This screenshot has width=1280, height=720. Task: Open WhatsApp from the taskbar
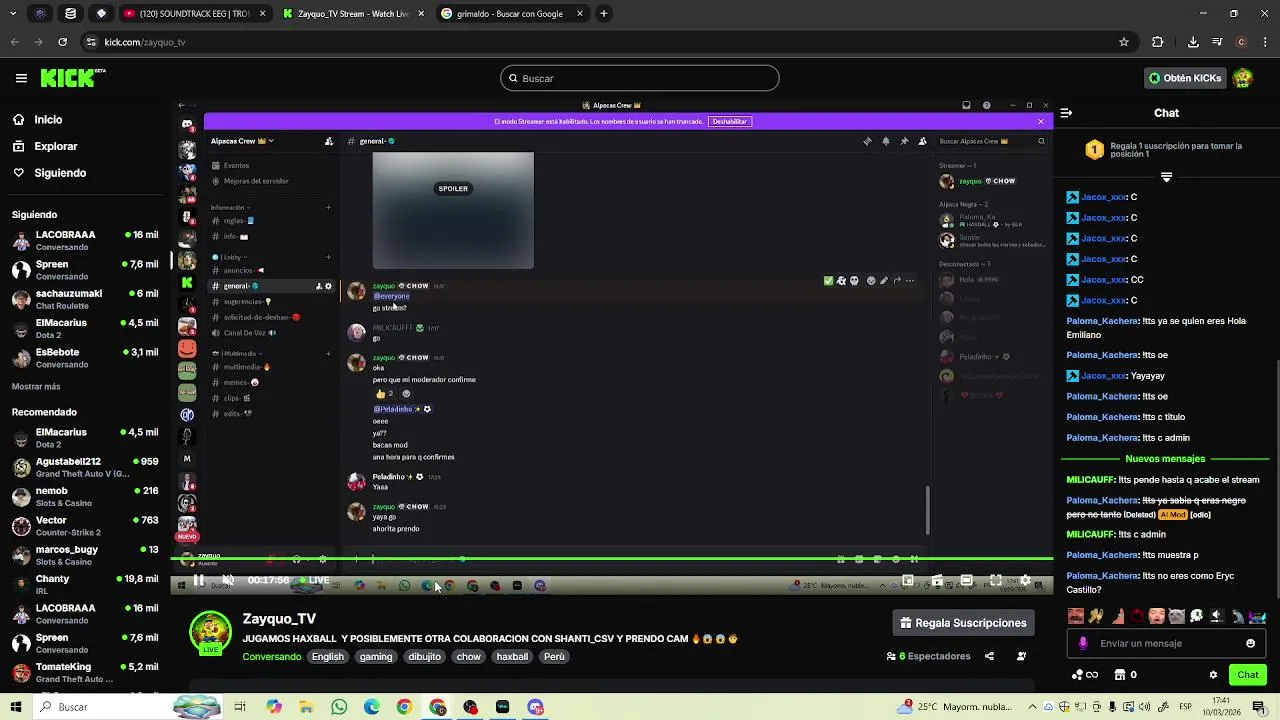[x=339, y=707]
